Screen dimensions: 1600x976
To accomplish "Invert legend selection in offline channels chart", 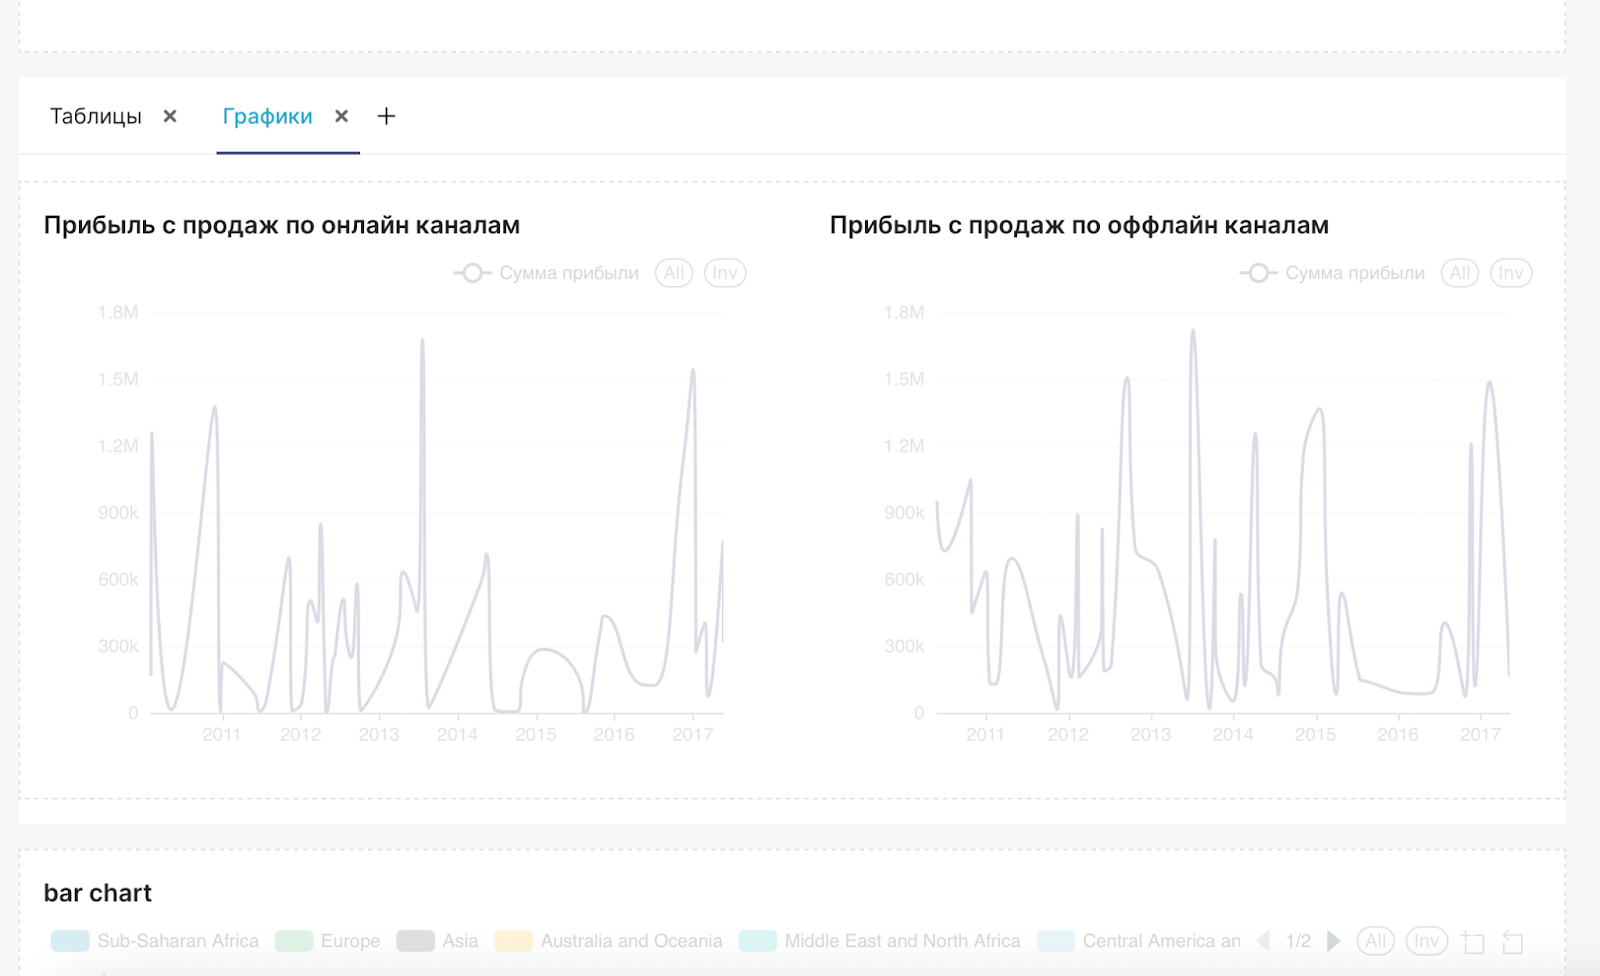I will (x=1511, y=273).
